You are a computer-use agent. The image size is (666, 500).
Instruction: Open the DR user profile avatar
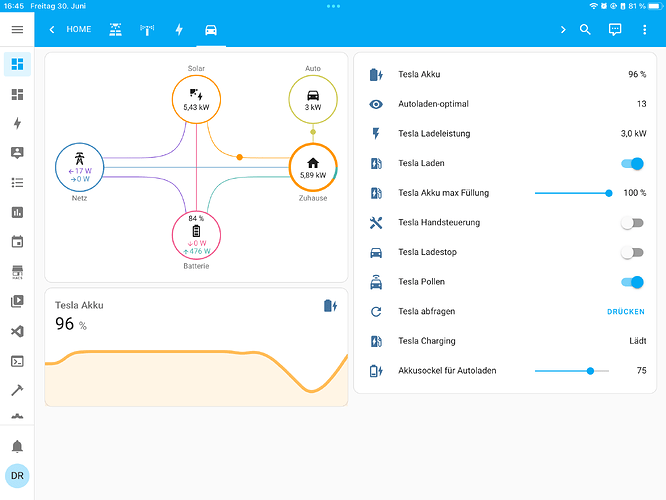pos(17,476)
